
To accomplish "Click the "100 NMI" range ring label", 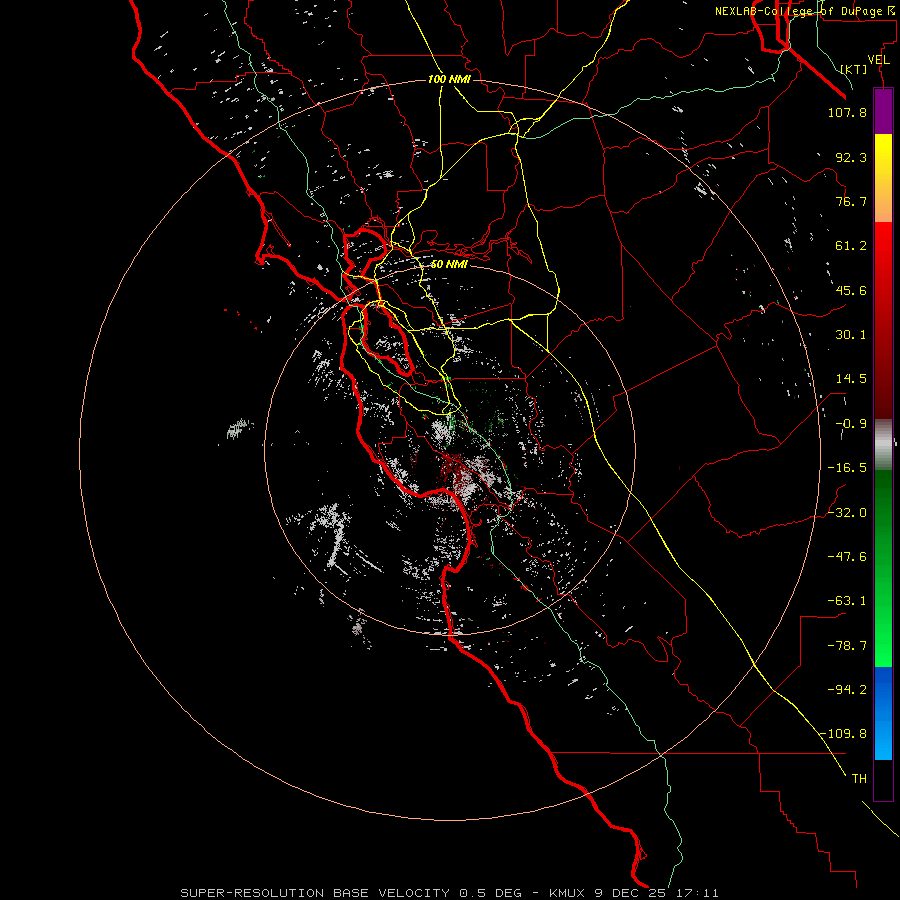I will (x=449, y=79).
